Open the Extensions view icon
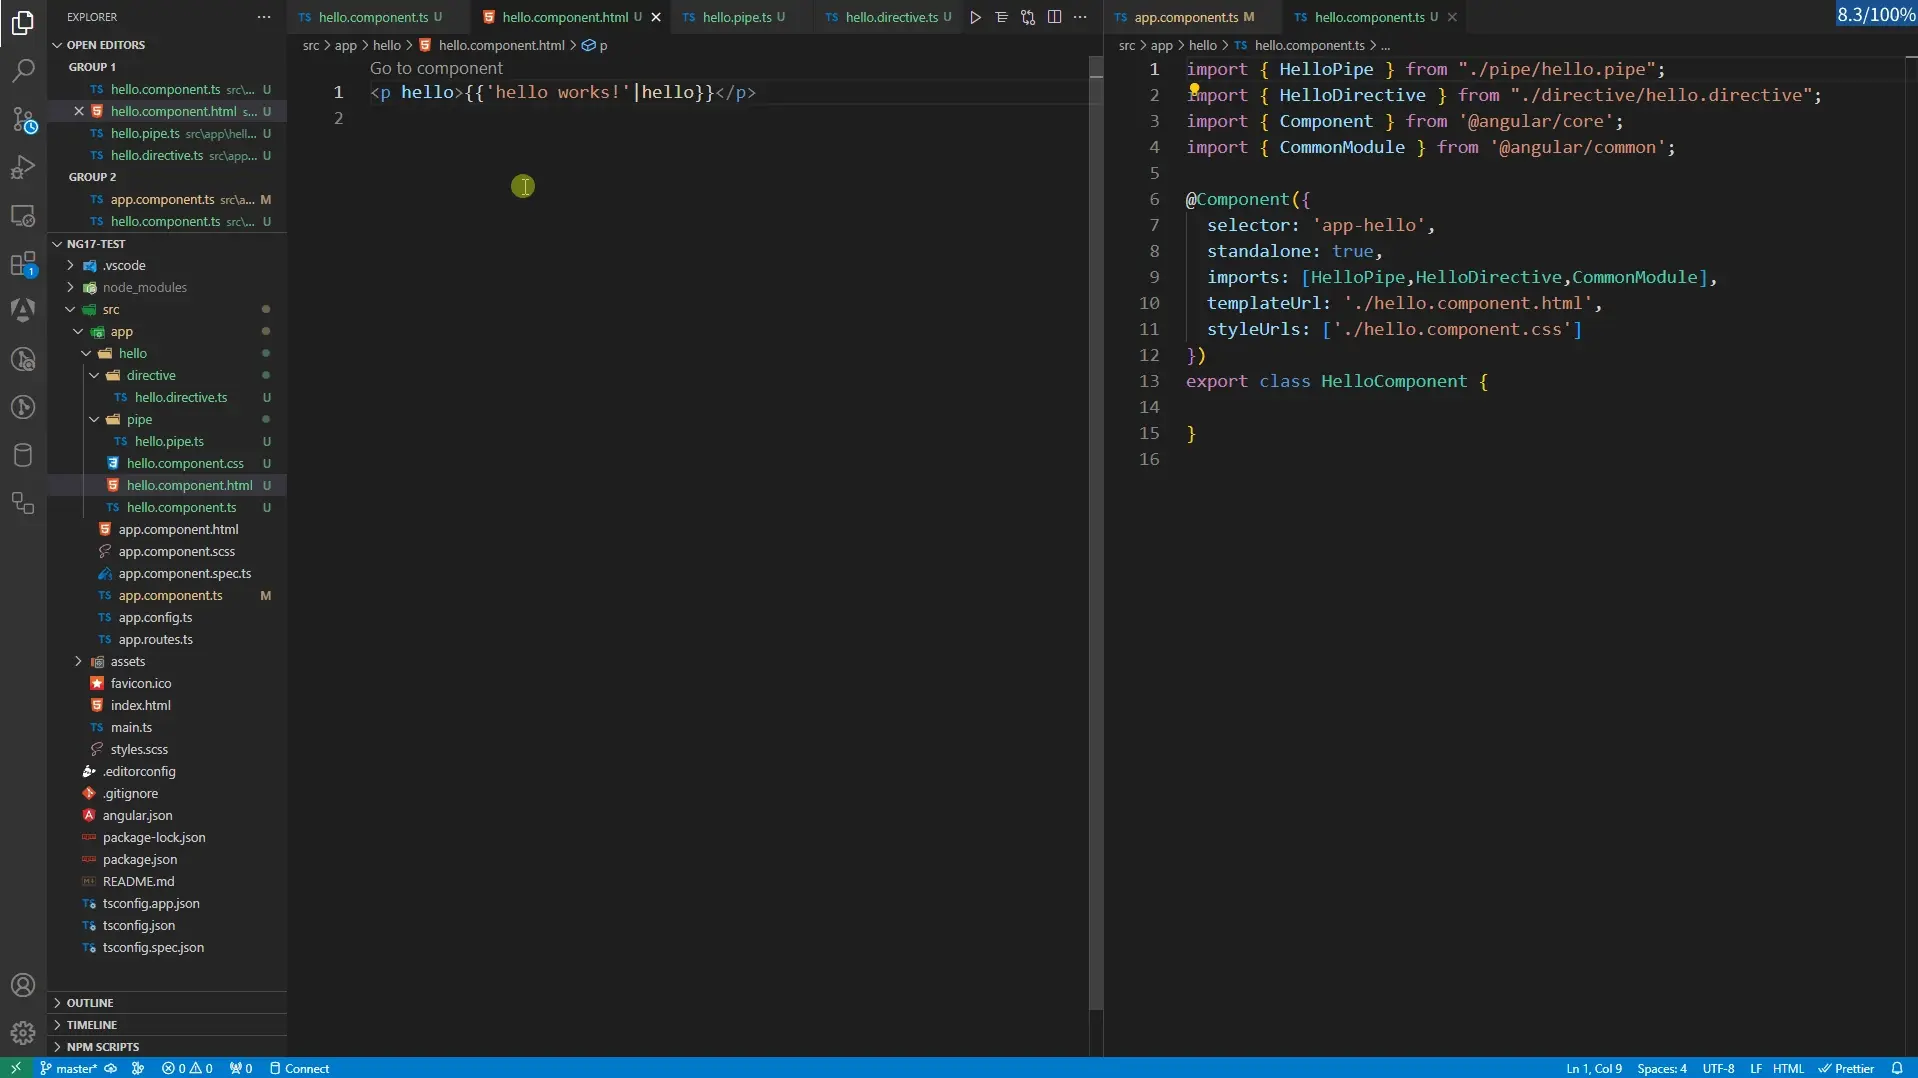Screen dimensions: 1918x1078 [x=23, y=265]
